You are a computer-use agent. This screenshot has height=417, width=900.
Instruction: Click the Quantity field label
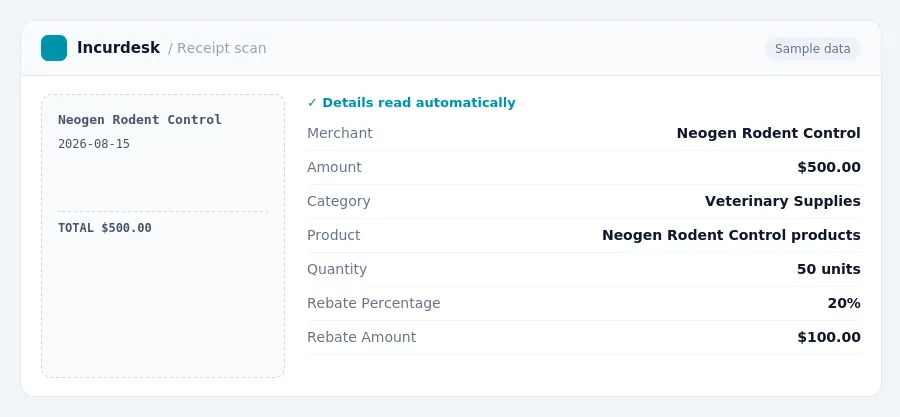pos(337,269)
